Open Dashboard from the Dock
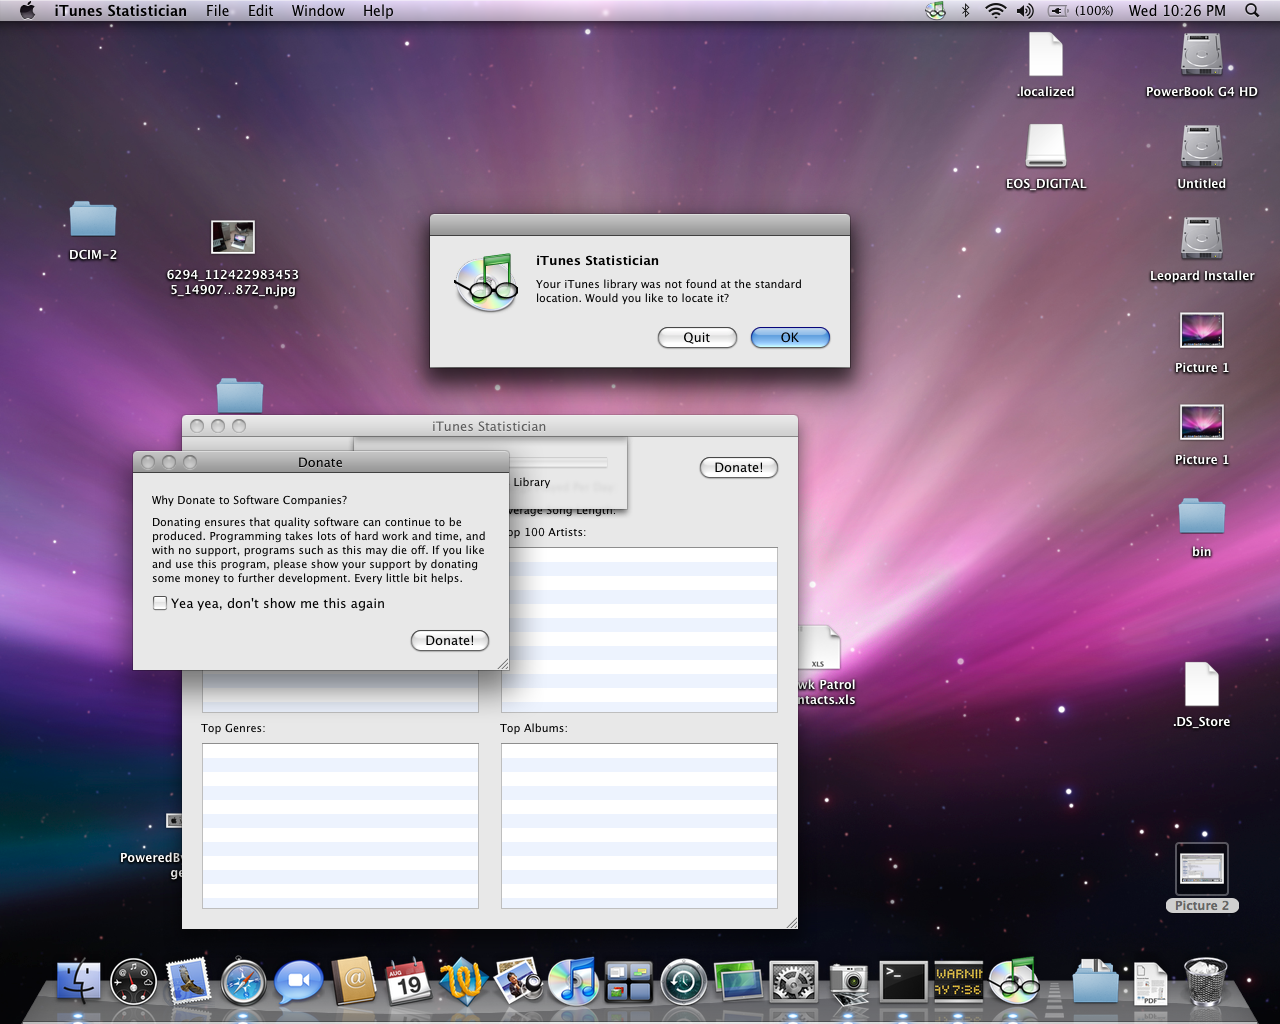This screenshot has width=1280, height=1024. [x=134, y=982]
